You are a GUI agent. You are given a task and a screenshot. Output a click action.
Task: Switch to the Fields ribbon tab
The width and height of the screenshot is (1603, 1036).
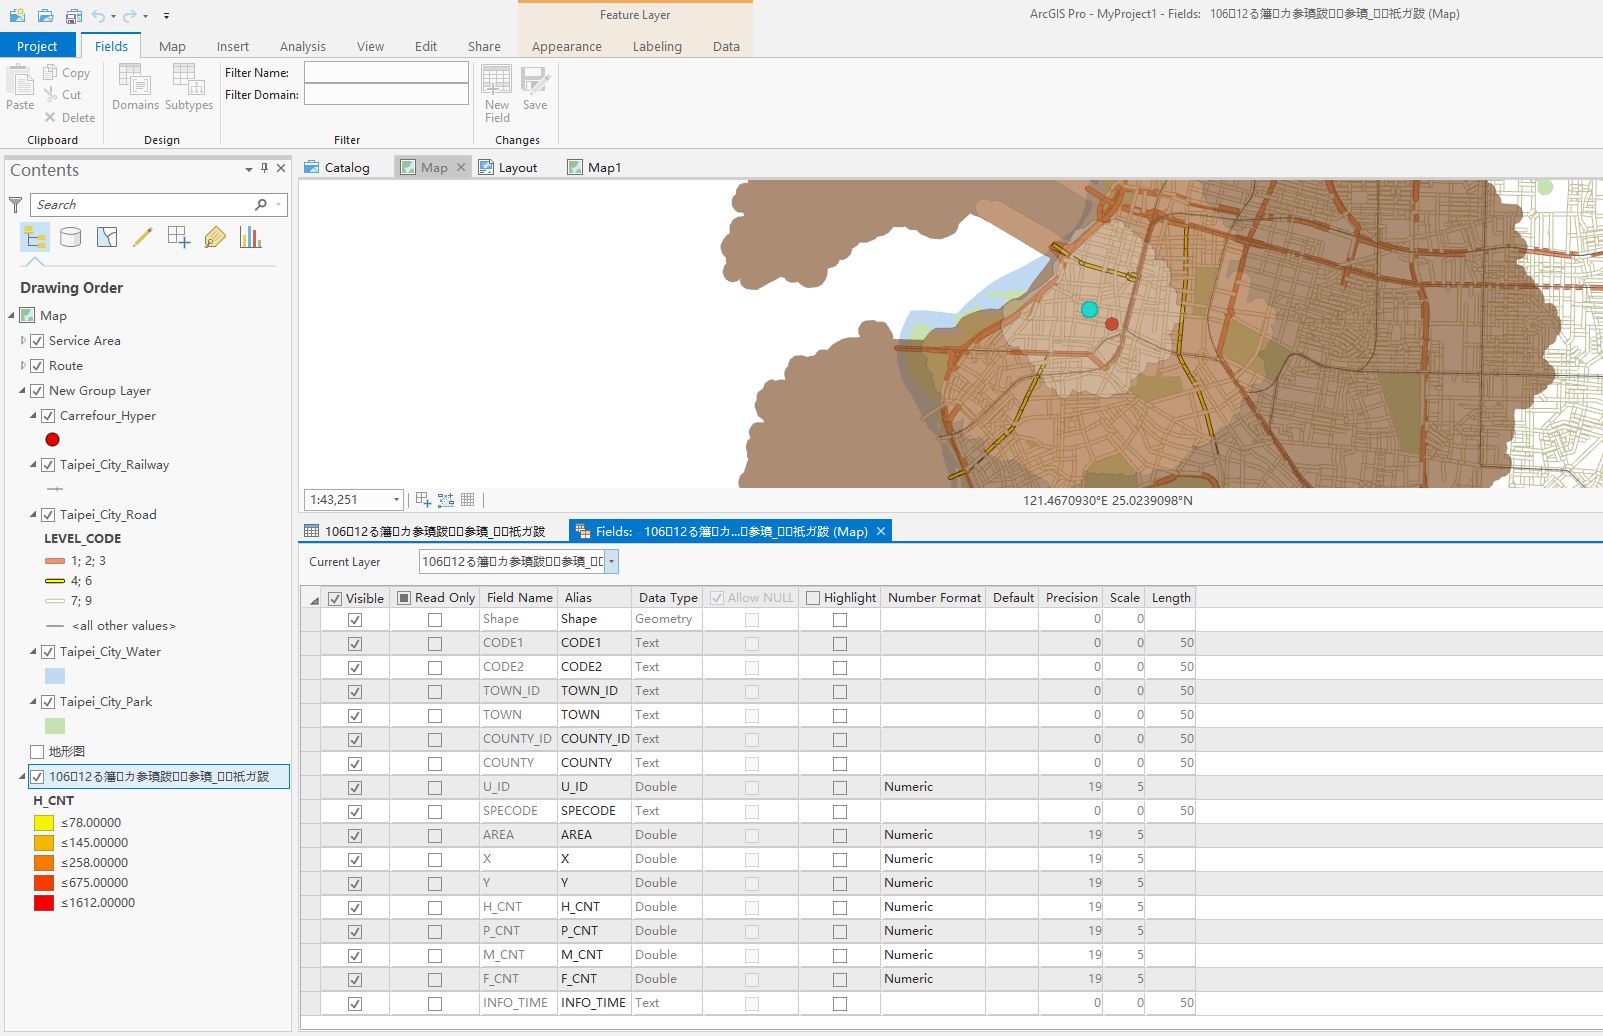tap(111, 45)
